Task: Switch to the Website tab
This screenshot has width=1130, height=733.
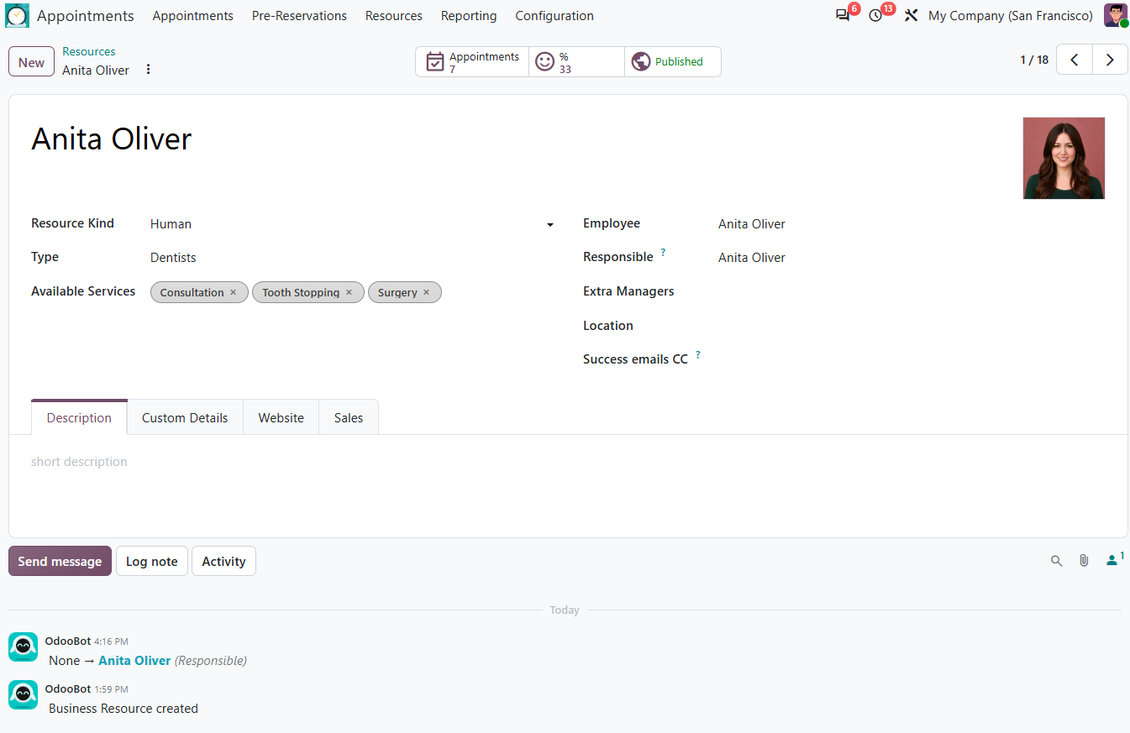Action: pyautogui.click(x=281, y=418)
